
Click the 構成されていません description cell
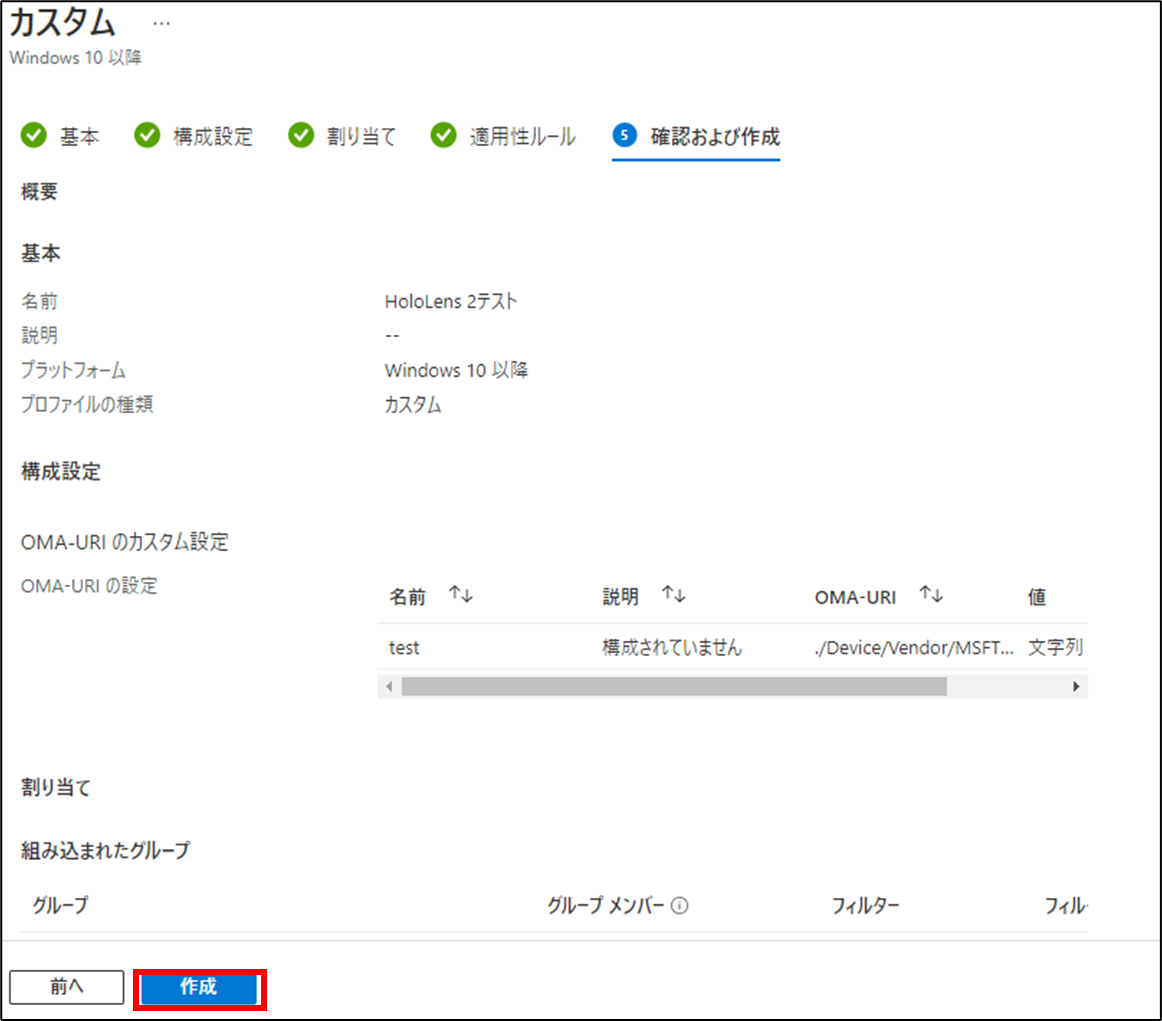[671, 648]
